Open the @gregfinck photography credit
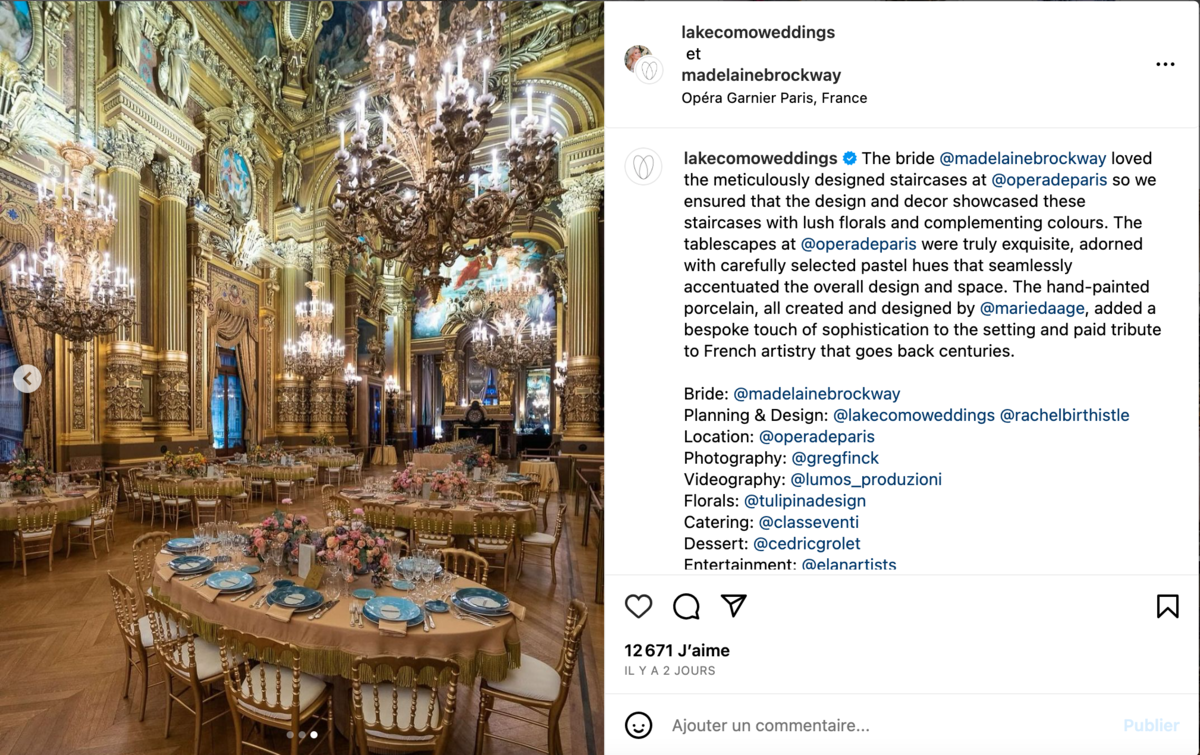Viewport: 1200px width, 755px height. [x=835, y=458]
